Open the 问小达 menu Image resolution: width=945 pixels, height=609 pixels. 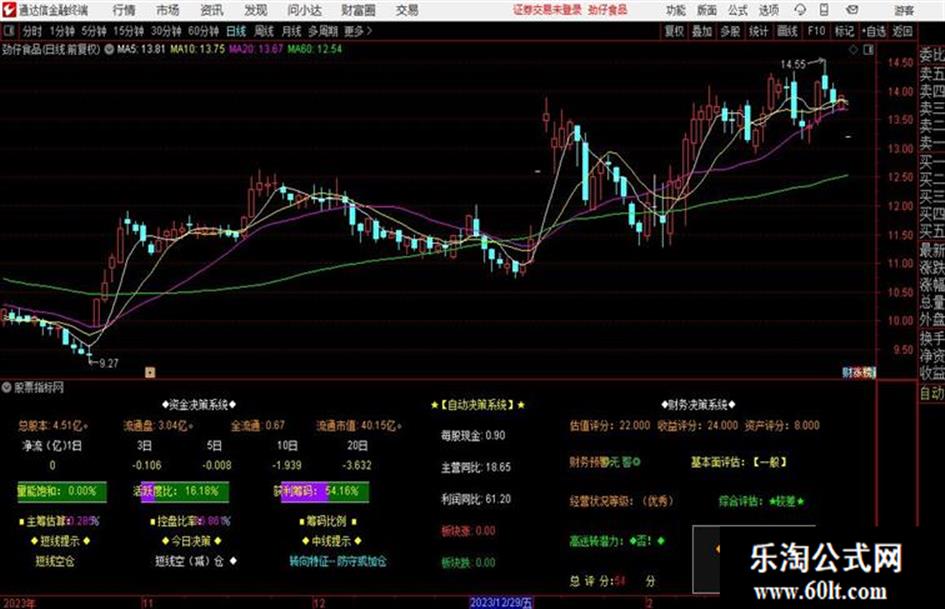[304, 10]
